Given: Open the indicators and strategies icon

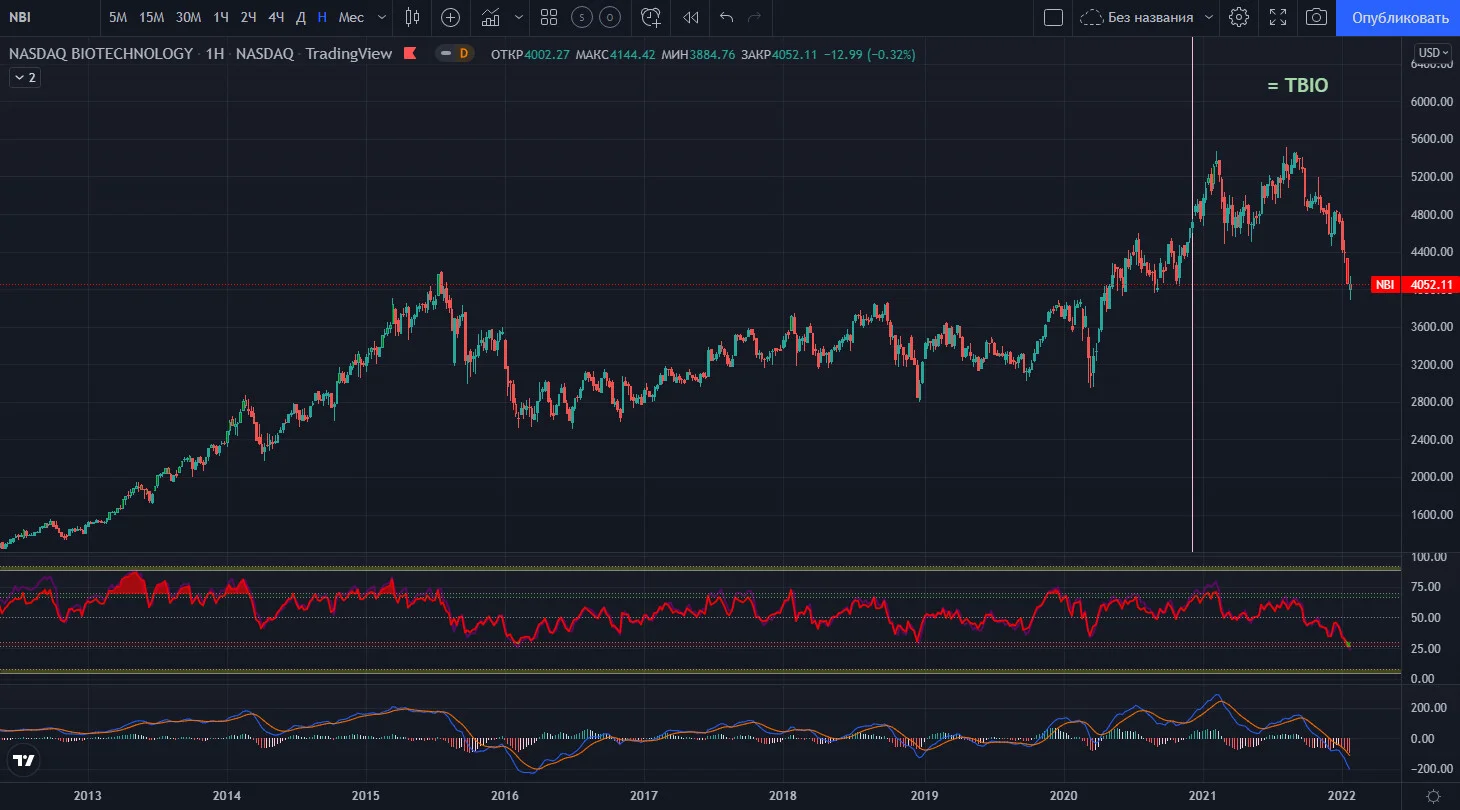Looking at the screenshot, I should [491, 17].
